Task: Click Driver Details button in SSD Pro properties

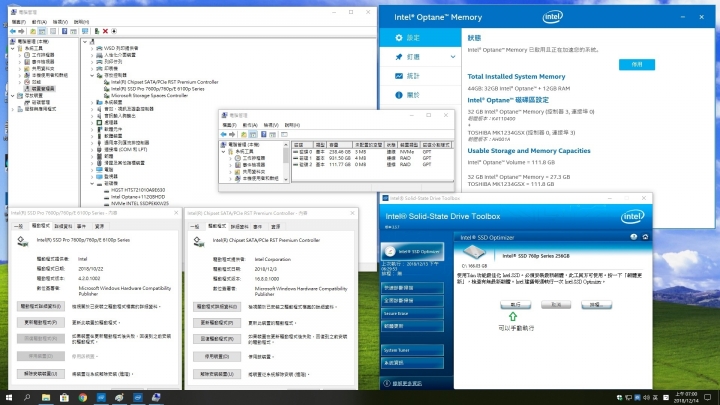Action: pyautogui.click(x=41, y=306)
